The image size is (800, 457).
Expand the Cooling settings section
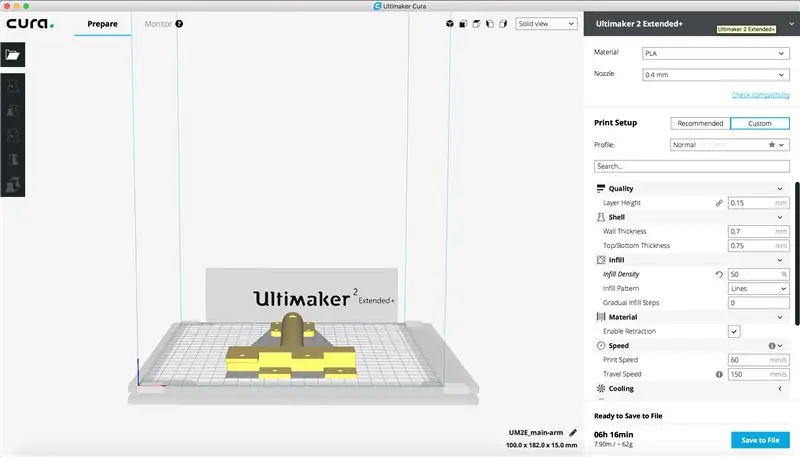click(780, 389)
